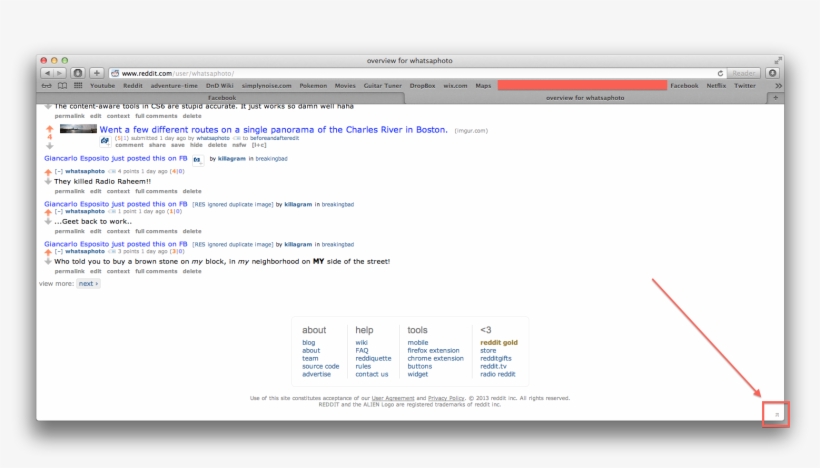
Task: Open the Charles River panorama post title
Action: [x=274, y=130]
